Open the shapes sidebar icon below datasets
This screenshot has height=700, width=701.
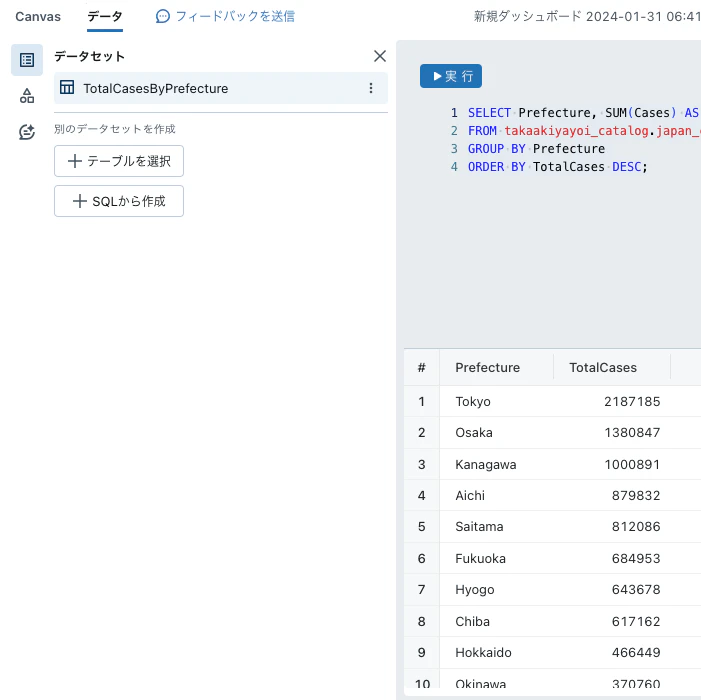click(27, 96)
